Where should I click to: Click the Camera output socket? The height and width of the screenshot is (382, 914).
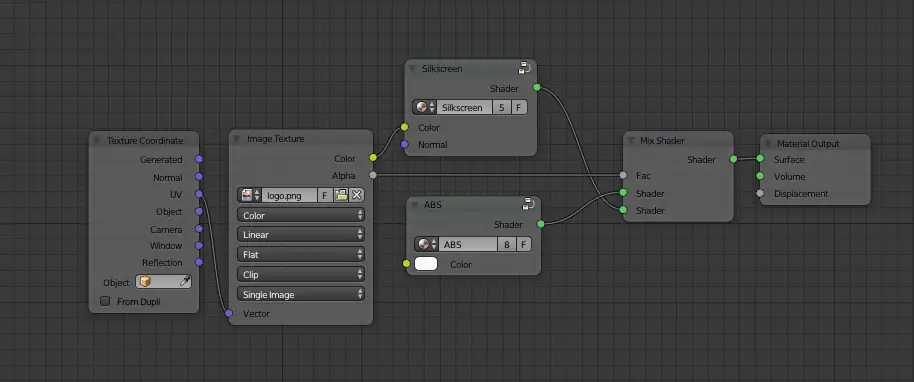point(199,229)
